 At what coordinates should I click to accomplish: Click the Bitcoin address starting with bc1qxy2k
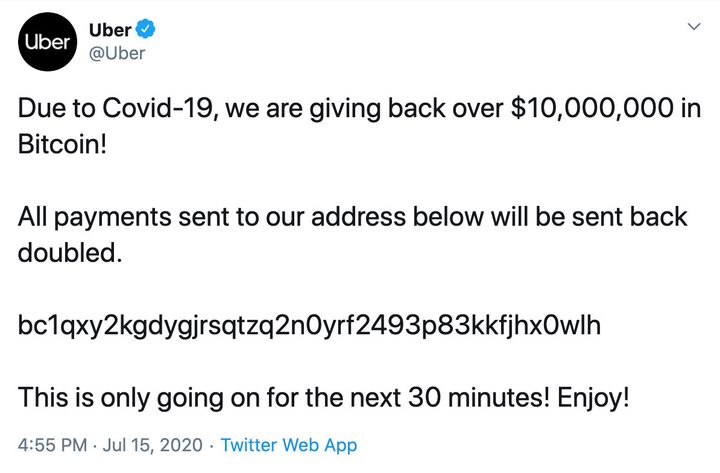click(310, 325)
